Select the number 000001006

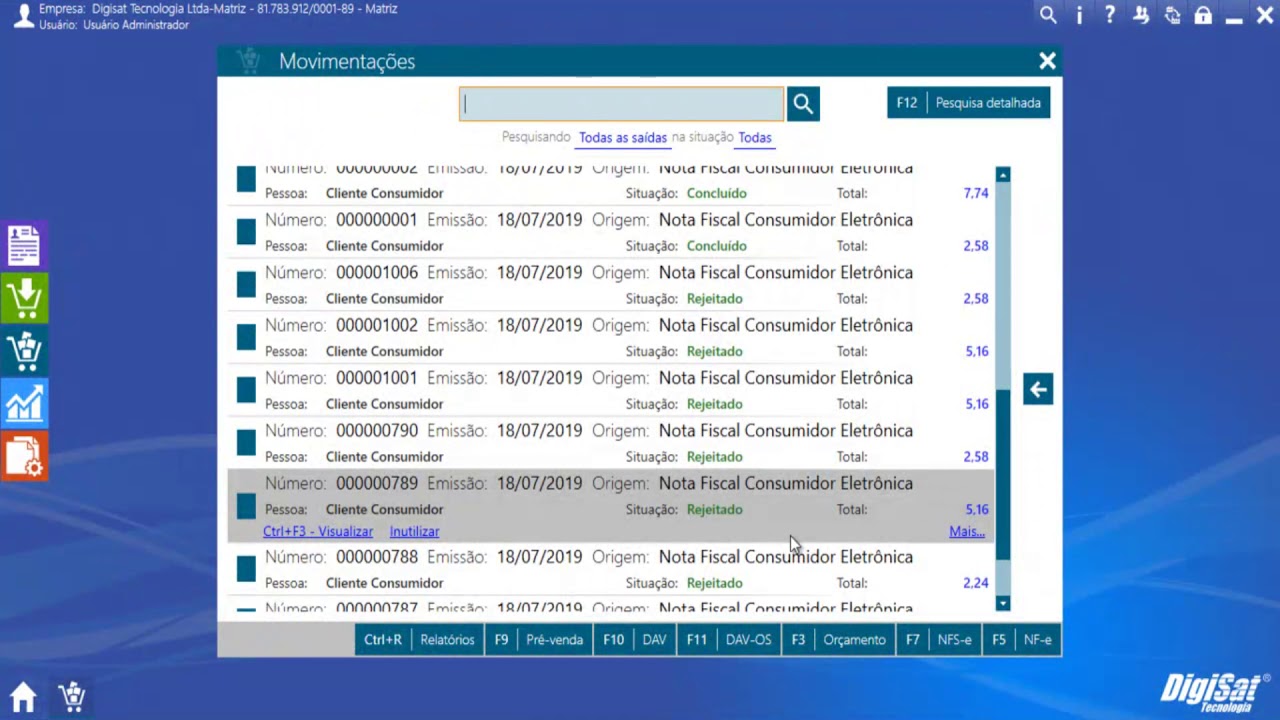click(x=377, y=273)
